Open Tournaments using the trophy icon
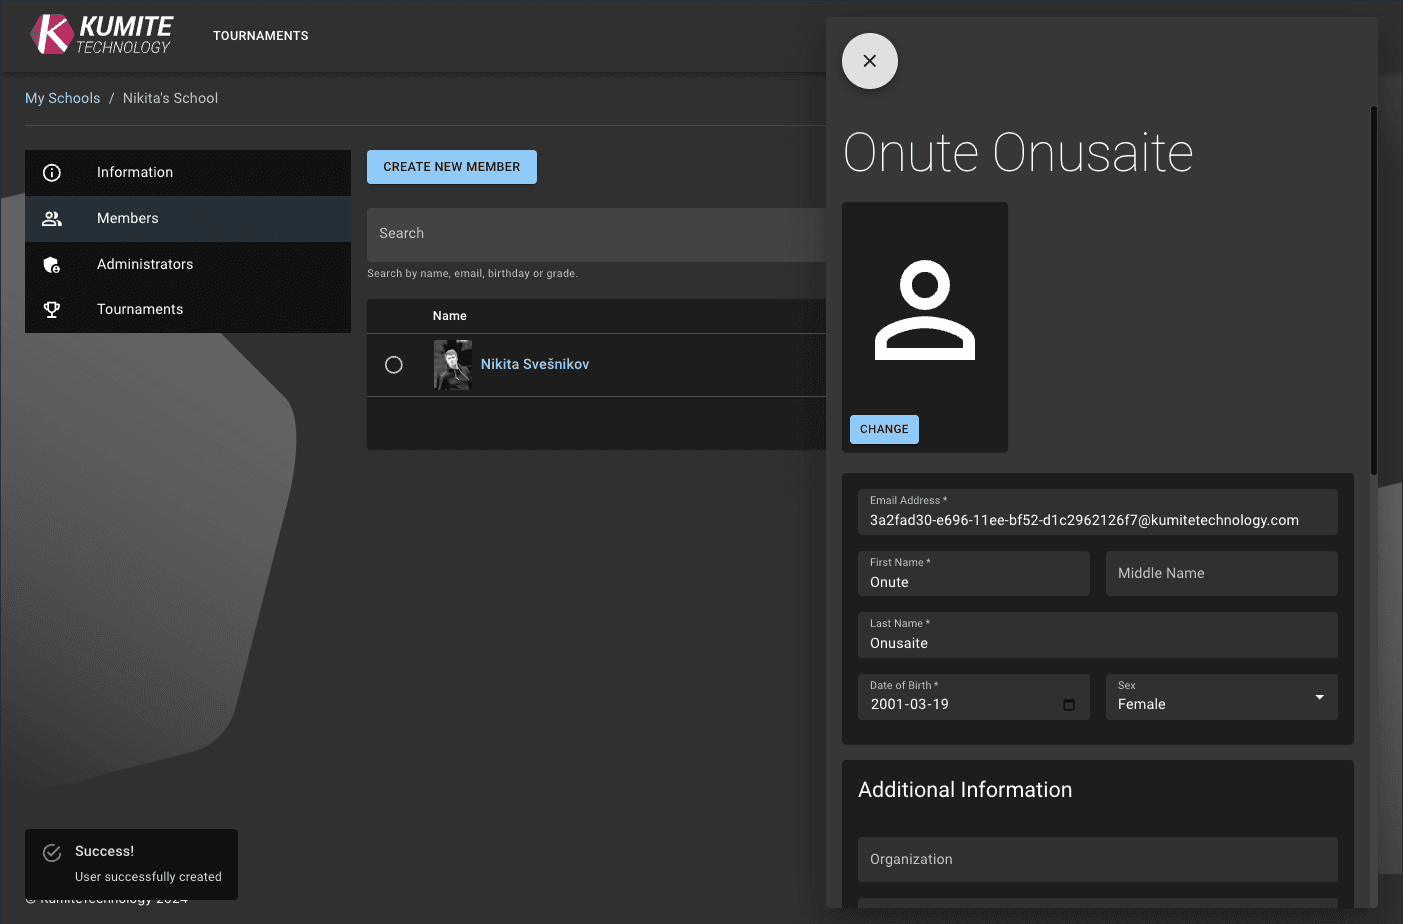Image resolution: width=1403 pixels, height=924 pixels. click(x=51, y=309)
